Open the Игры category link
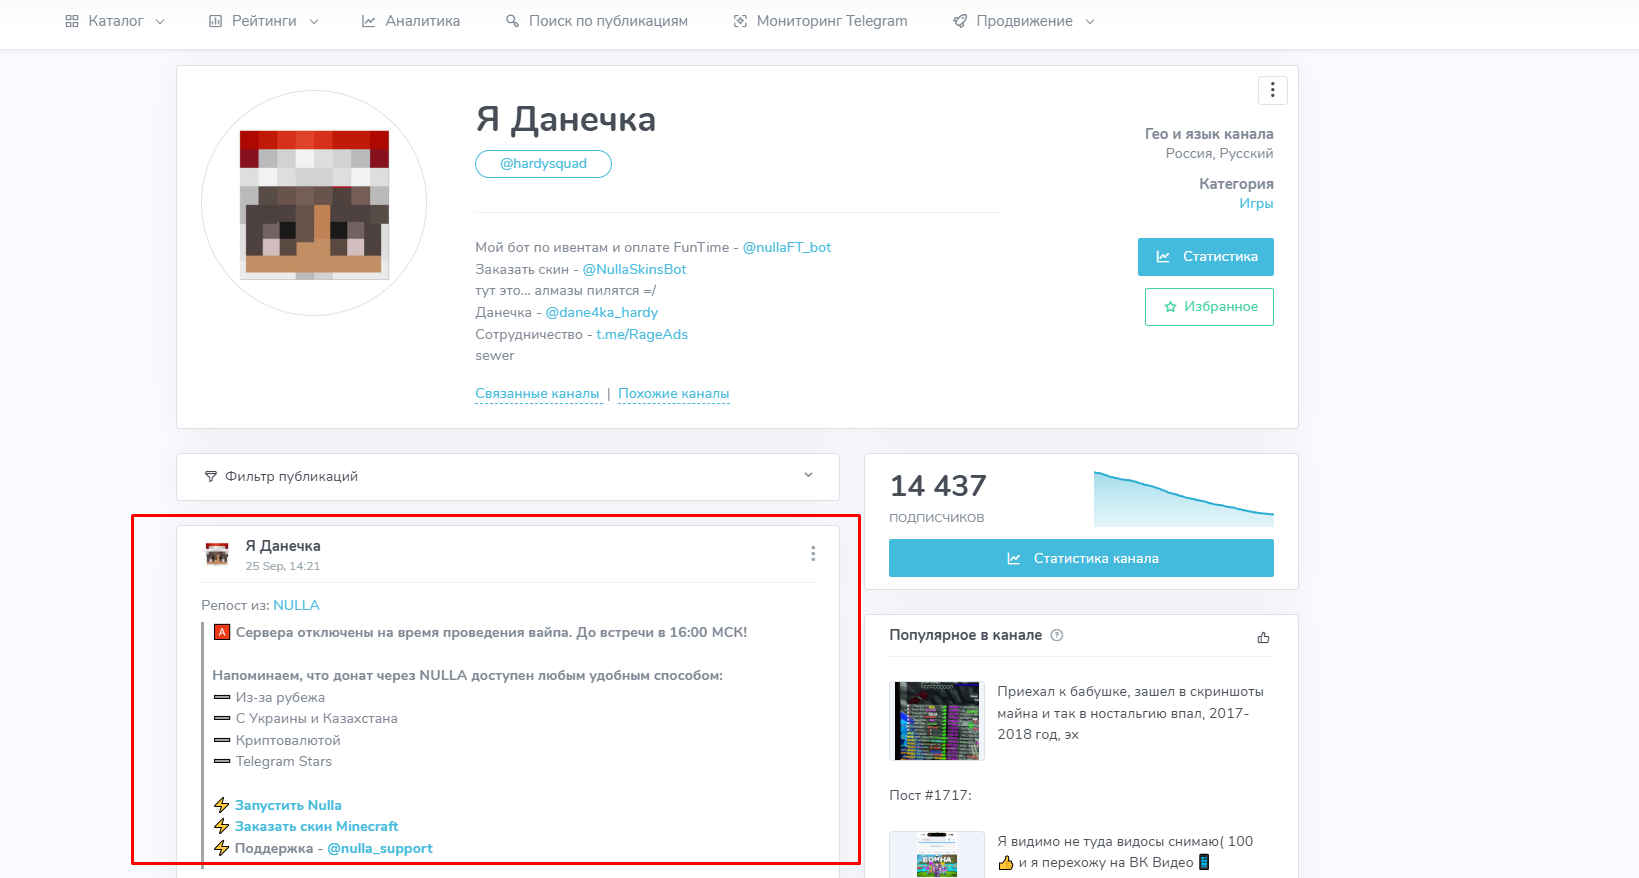1639x878 pixels. click(x=1256, y=203)
